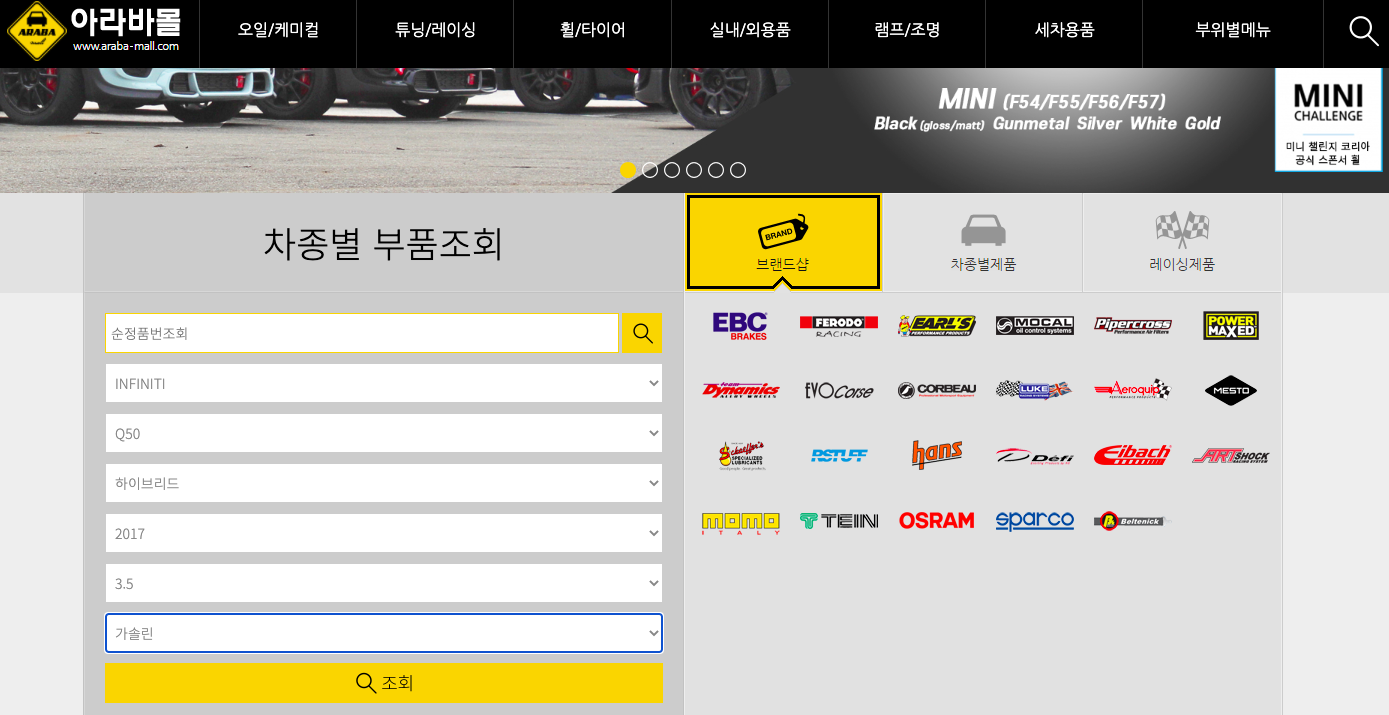Open the 실내/외용품 menu
Image resolution: width=1389 pixels, height=715 pixels.
coord(750,30)
